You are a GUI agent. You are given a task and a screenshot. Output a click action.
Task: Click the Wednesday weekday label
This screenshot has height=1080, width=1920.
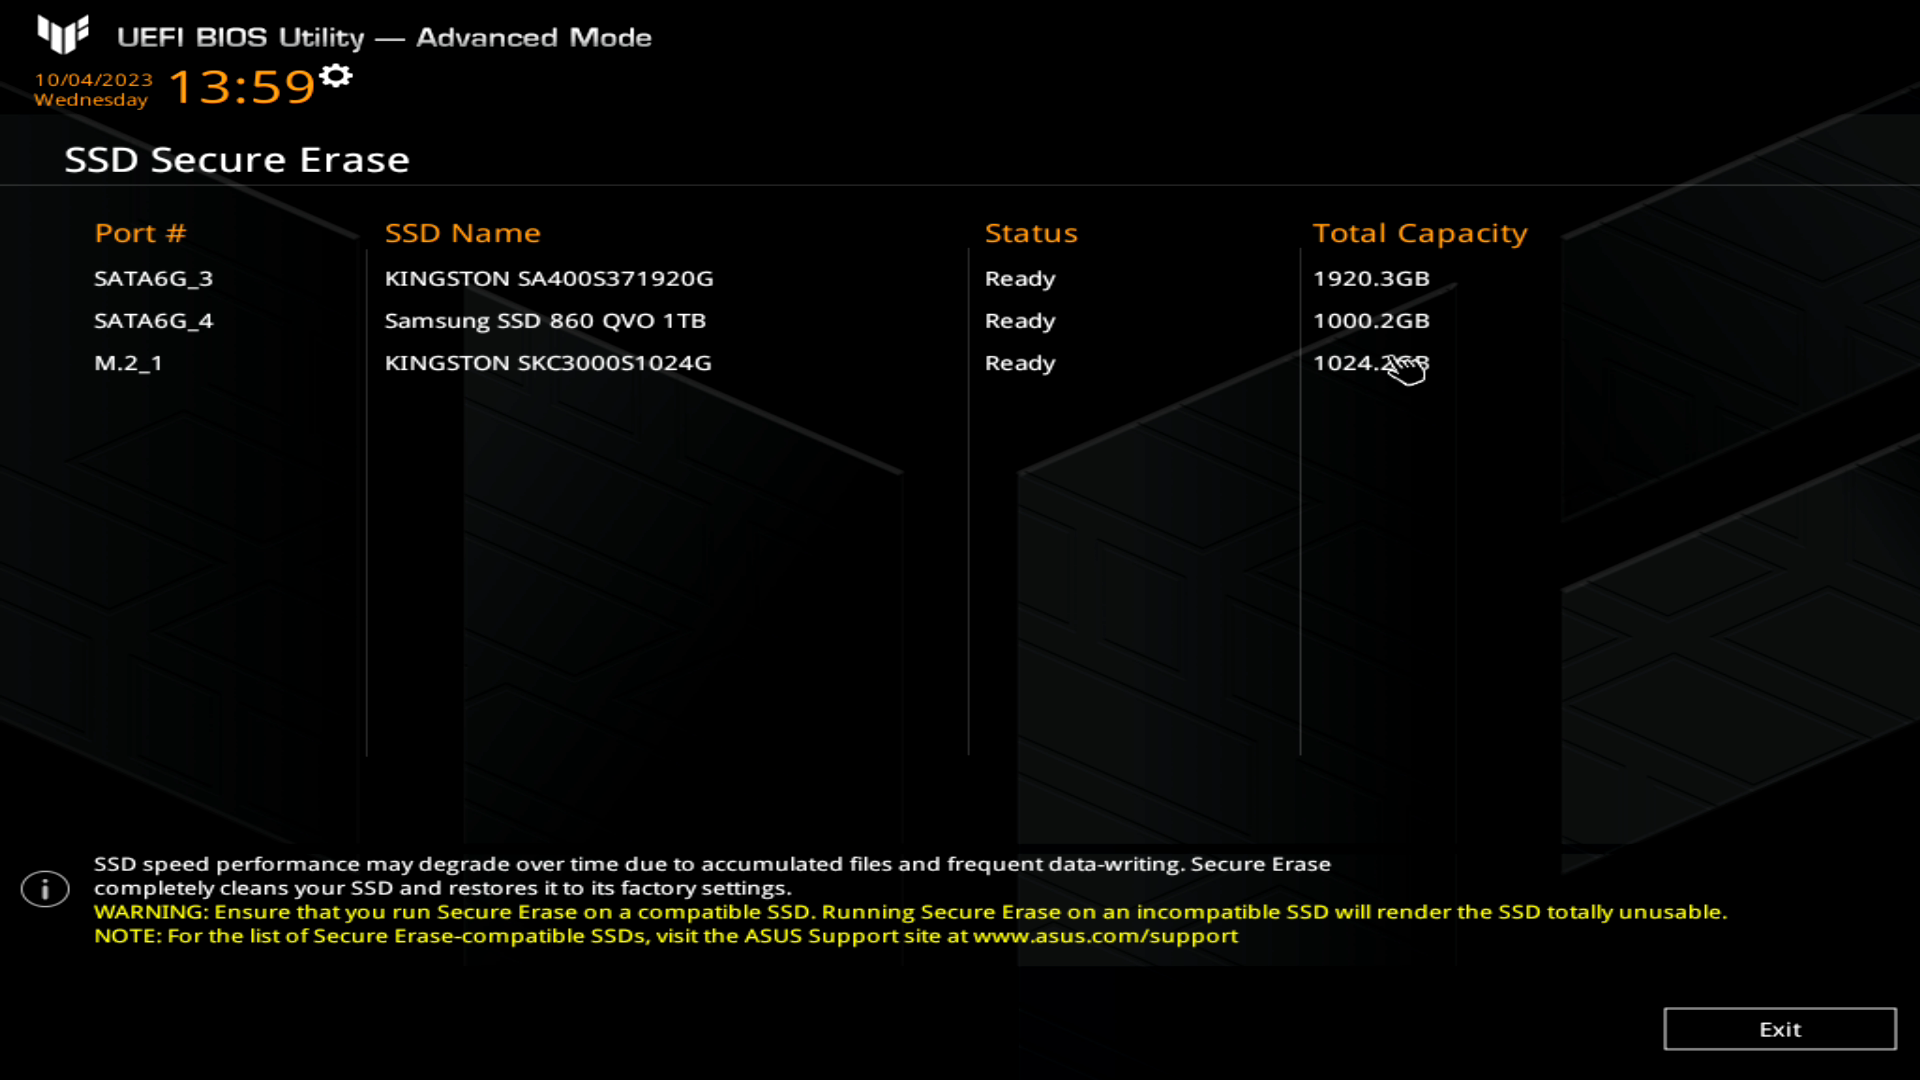point(91,100)
